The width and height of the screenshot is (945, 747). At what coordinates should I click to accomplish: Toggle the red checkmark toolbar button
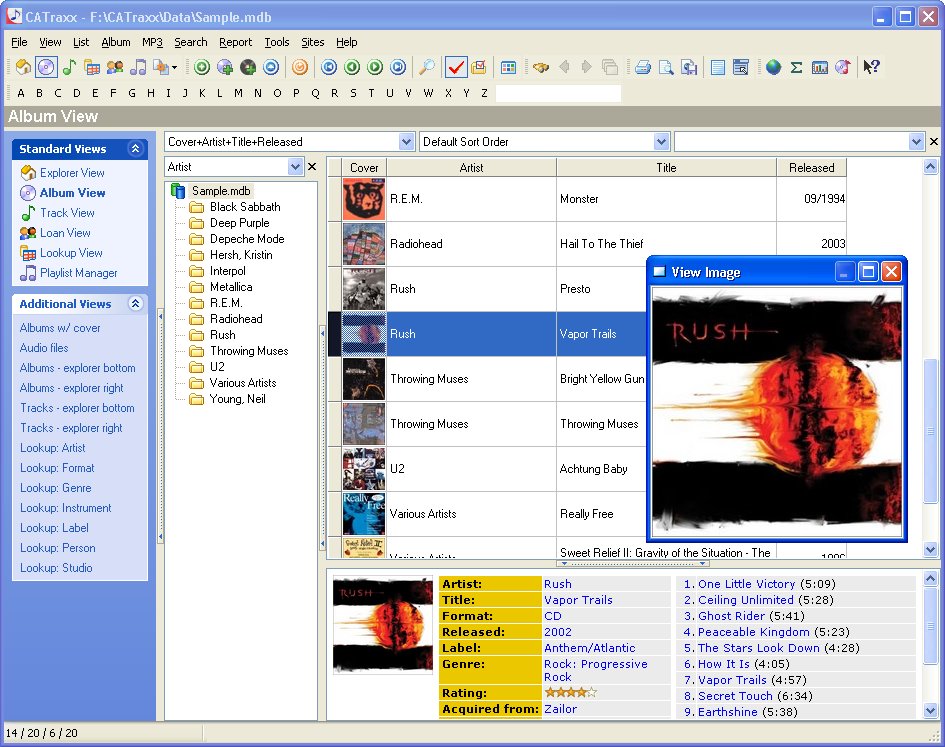coord(456,67)
